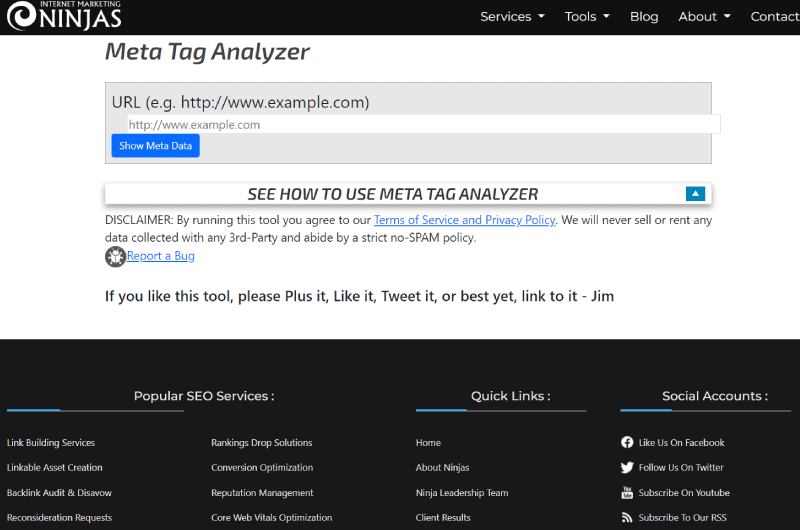The height and width of the screenshot is (530, 800).
Task: Open the Tools dropdown menu
Action: click(587, 17)
